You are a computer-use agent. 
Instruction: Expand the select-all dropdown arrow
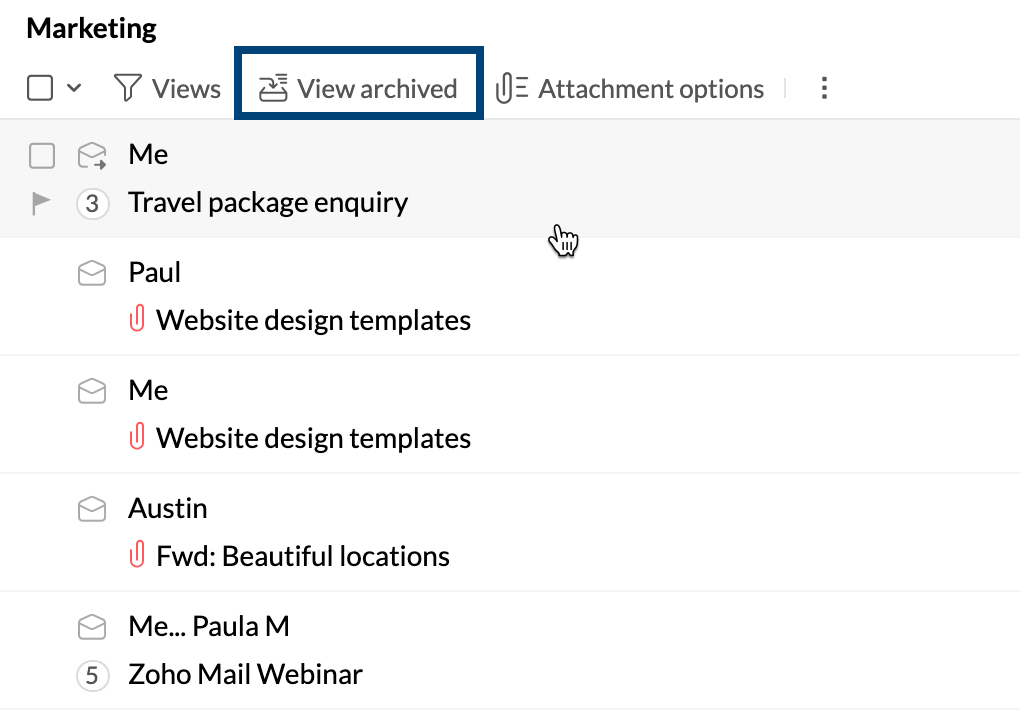[74, 89]
